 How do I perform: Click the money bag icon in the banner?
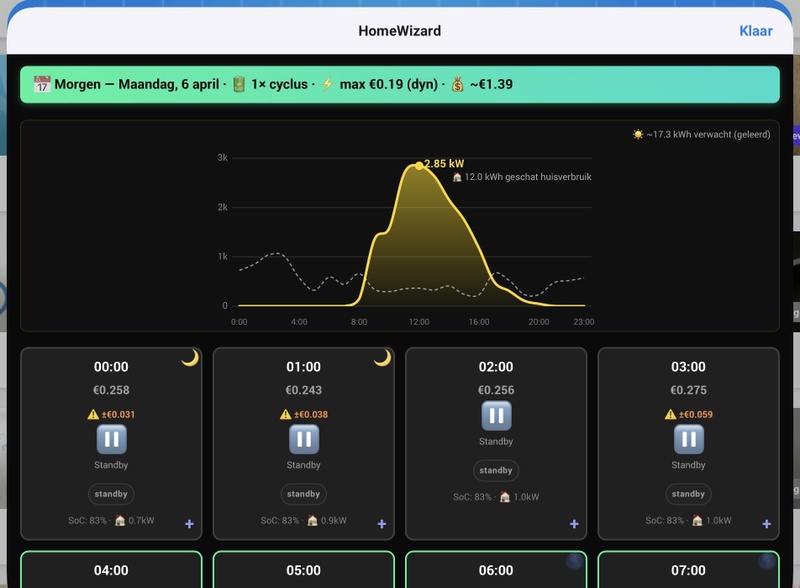pyautogui.click(x=458, y=84)
